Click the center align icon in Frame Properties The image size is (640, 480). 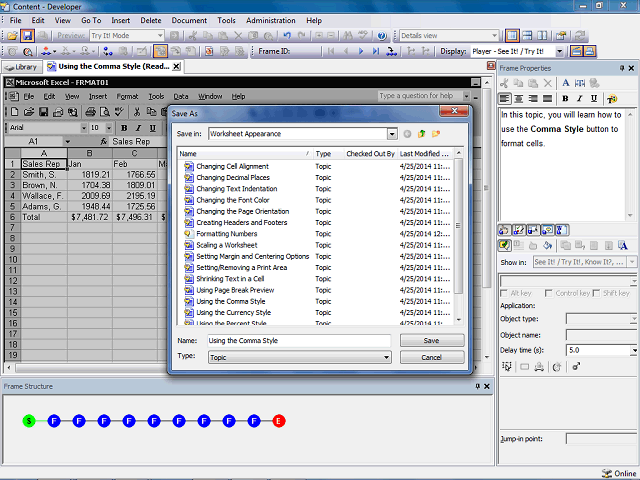pos(520,99)
